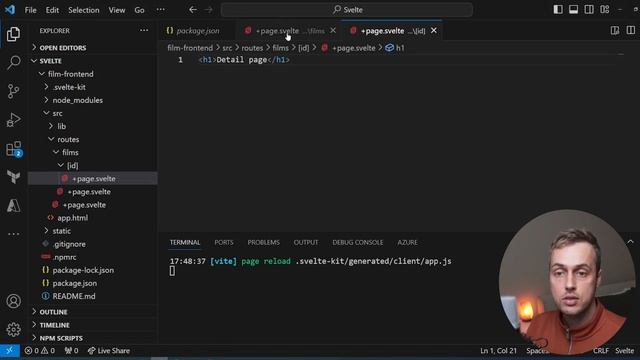Click Ln 1, Col 21 status item
This screenshot has height=360, width=640.
coord(498,351)
